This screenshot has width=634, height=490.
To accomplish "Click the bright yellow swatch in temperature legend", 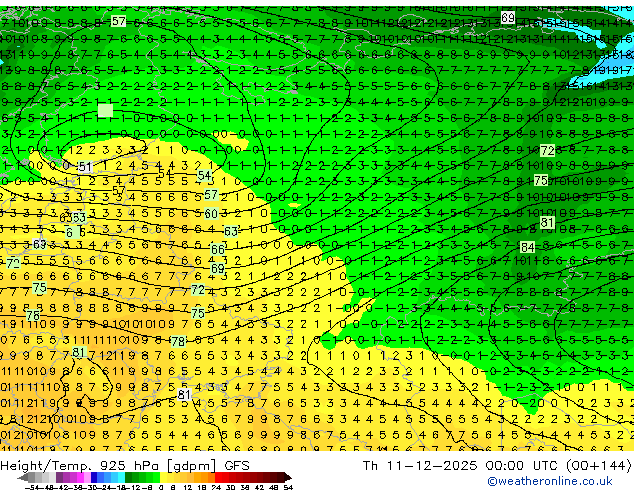I will [163, 477].
